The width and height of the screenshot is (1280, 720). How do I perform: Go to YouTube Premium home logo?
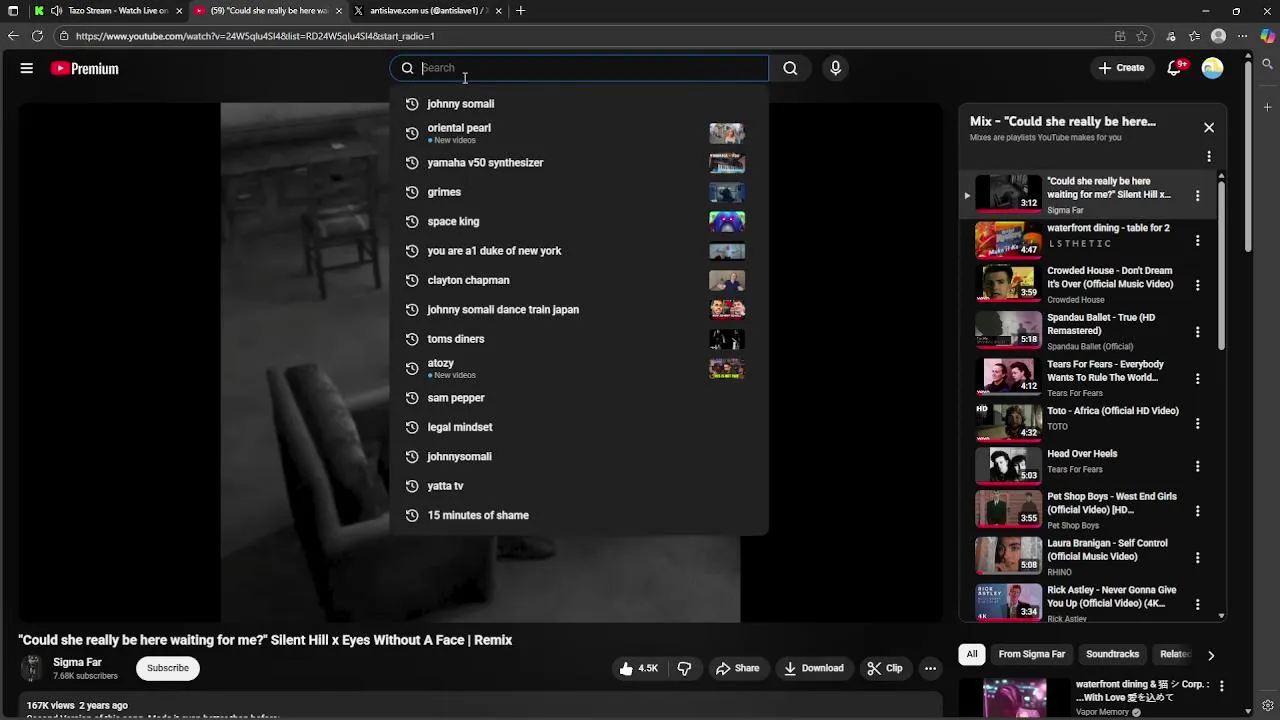[x=85, y=68]
